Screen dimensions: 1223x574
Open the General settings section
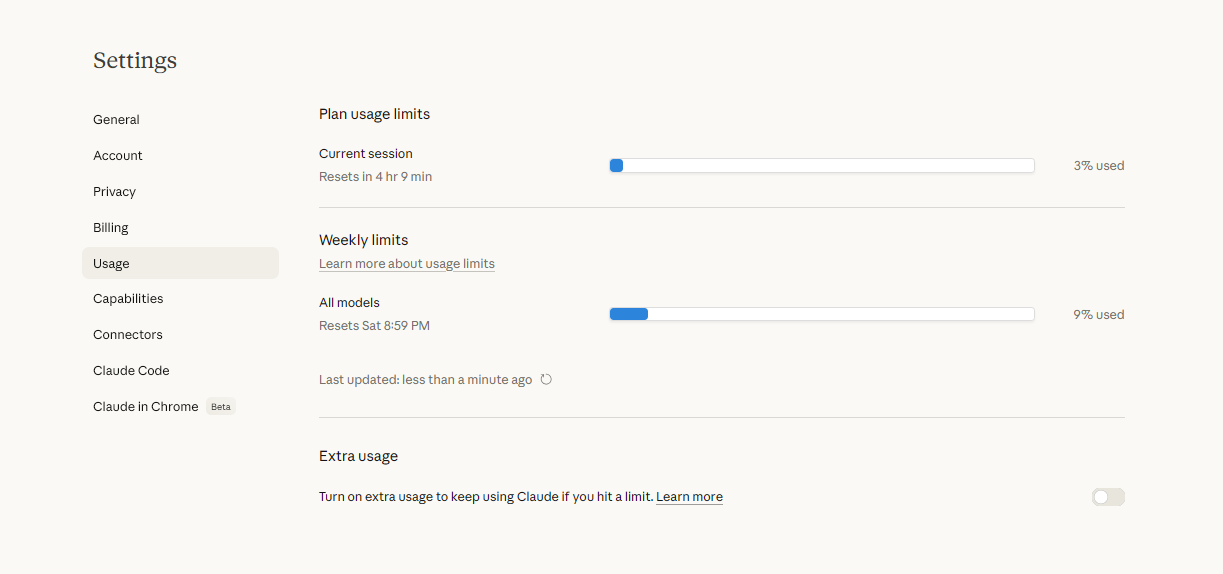click(x=116, y=120)
